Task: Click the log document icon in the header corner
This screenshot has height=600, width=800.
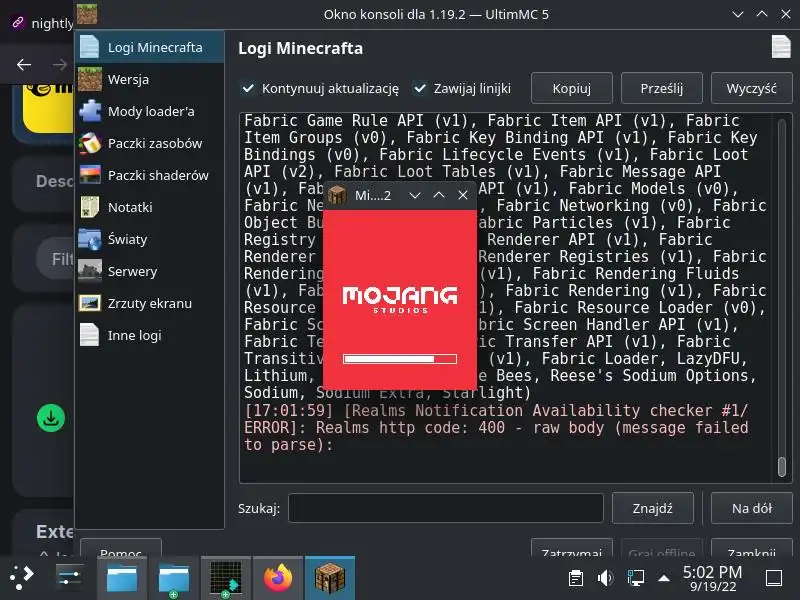Action: point(781,47)
